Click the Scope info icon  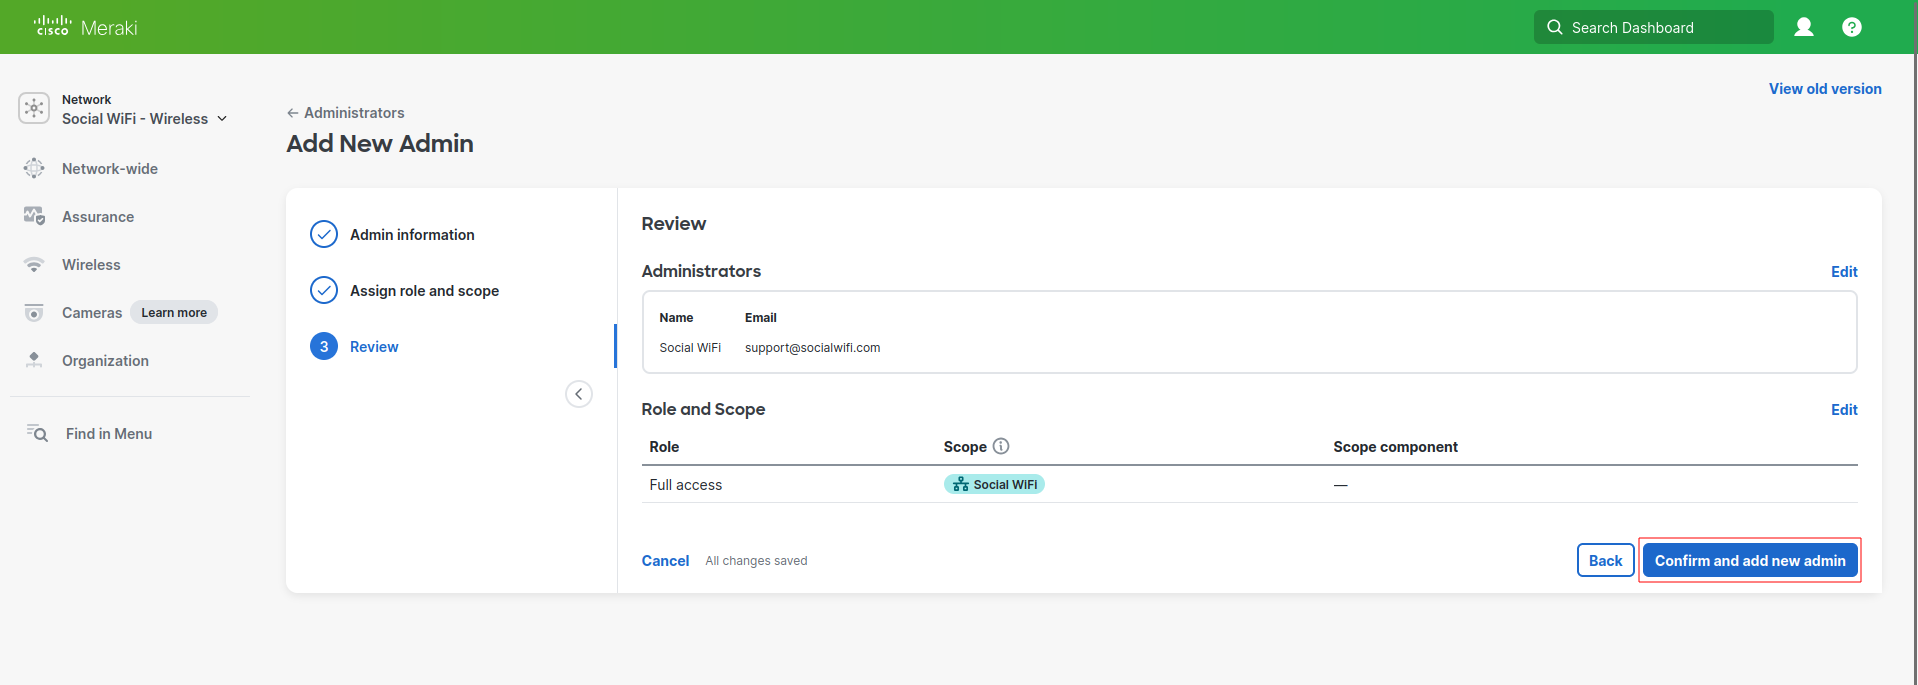1001,446
